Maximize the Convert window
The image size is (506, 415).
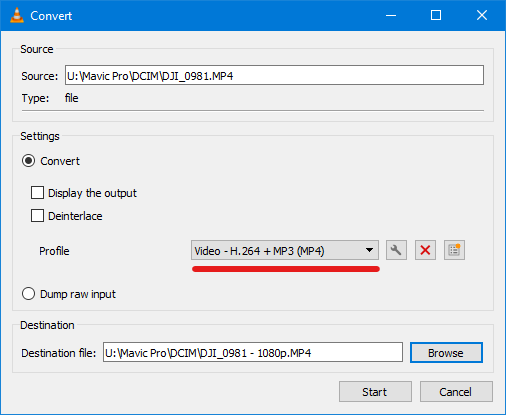436,15
